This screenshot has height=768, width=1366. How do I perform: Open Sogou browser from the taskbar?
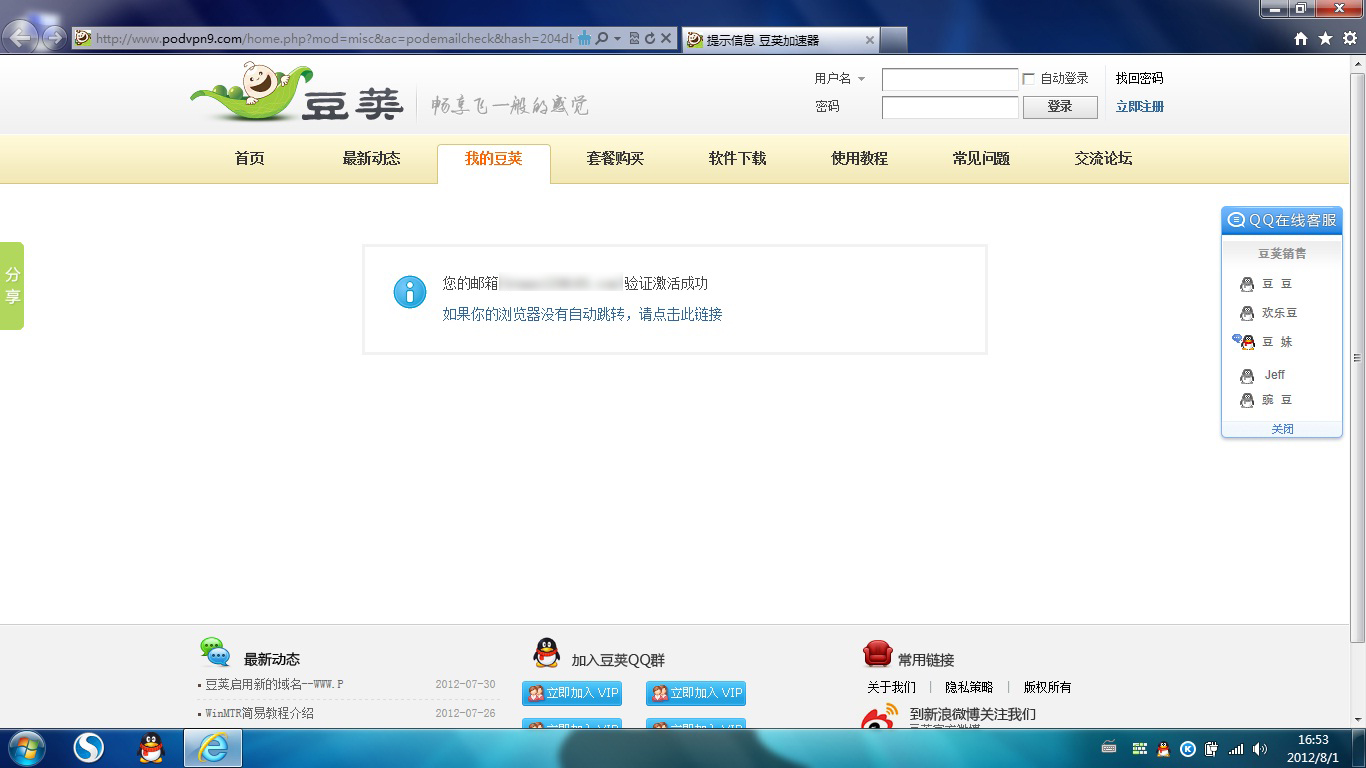[x=89, y=748]
